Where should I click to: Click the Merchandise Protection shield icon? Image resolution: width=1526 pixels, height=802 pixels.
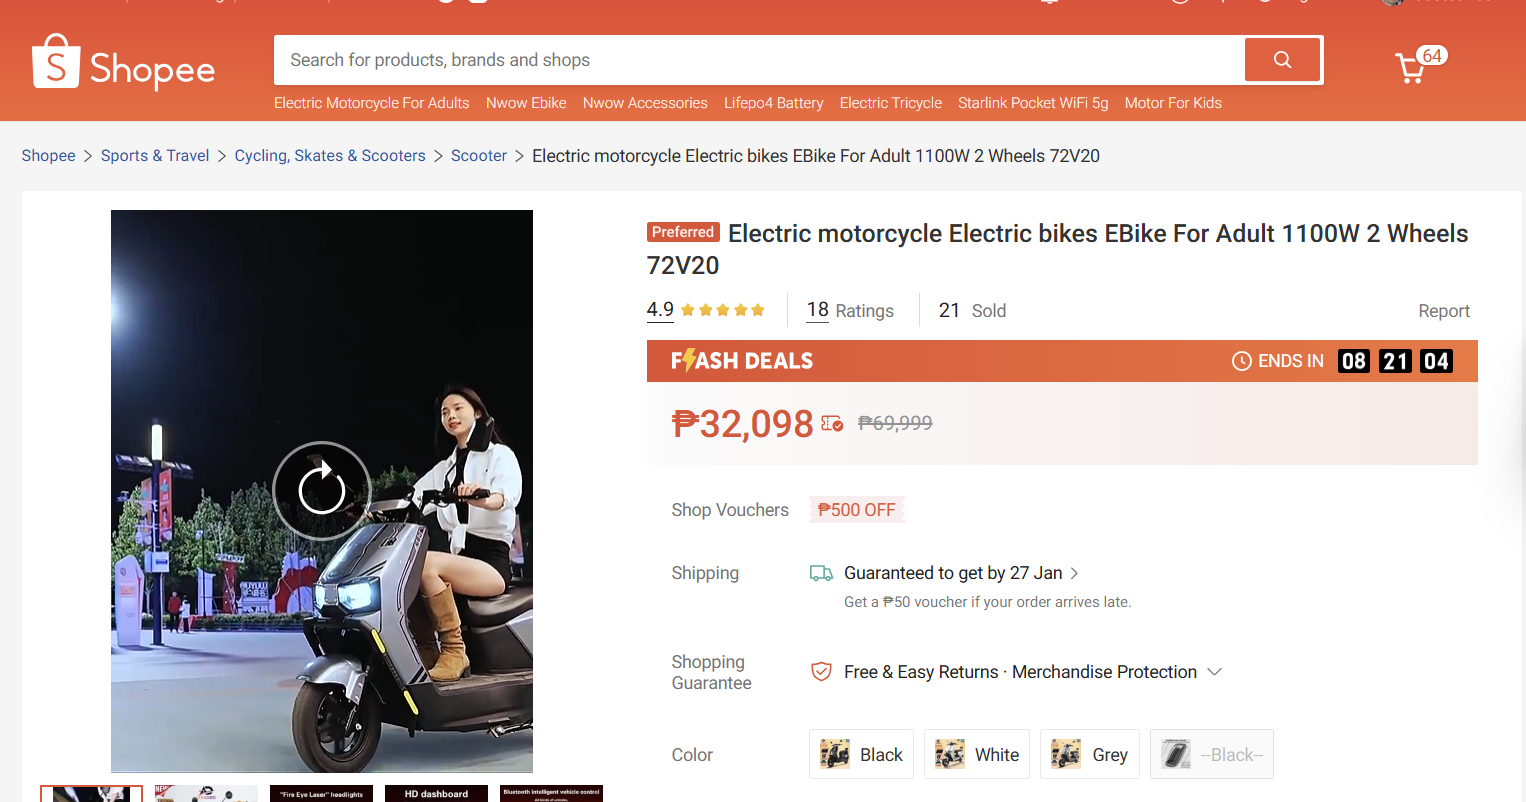pyautogui.click(x=821, y=672)
